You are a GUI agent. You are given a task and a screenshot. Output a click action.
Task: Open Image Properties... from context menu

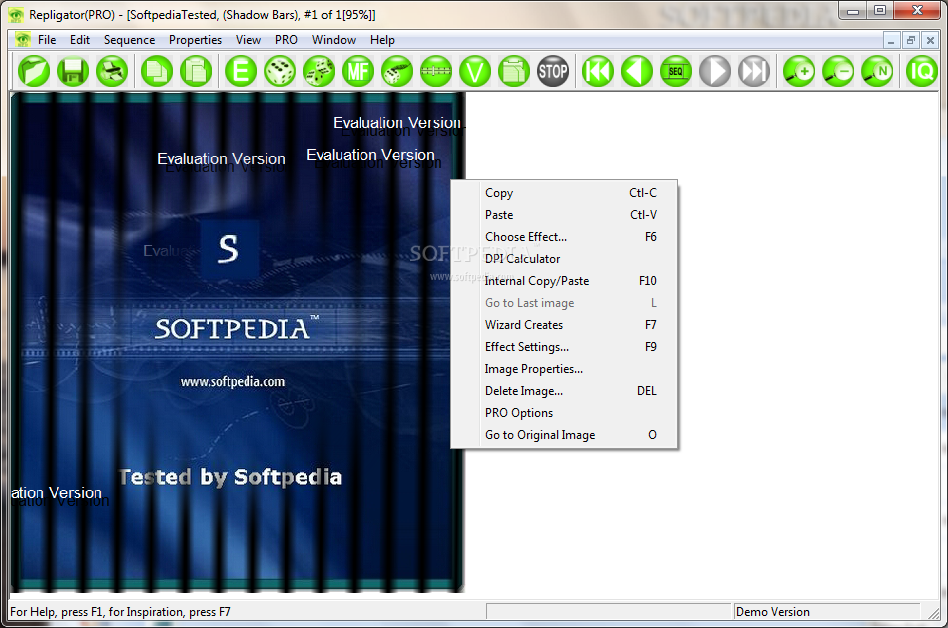564,369
